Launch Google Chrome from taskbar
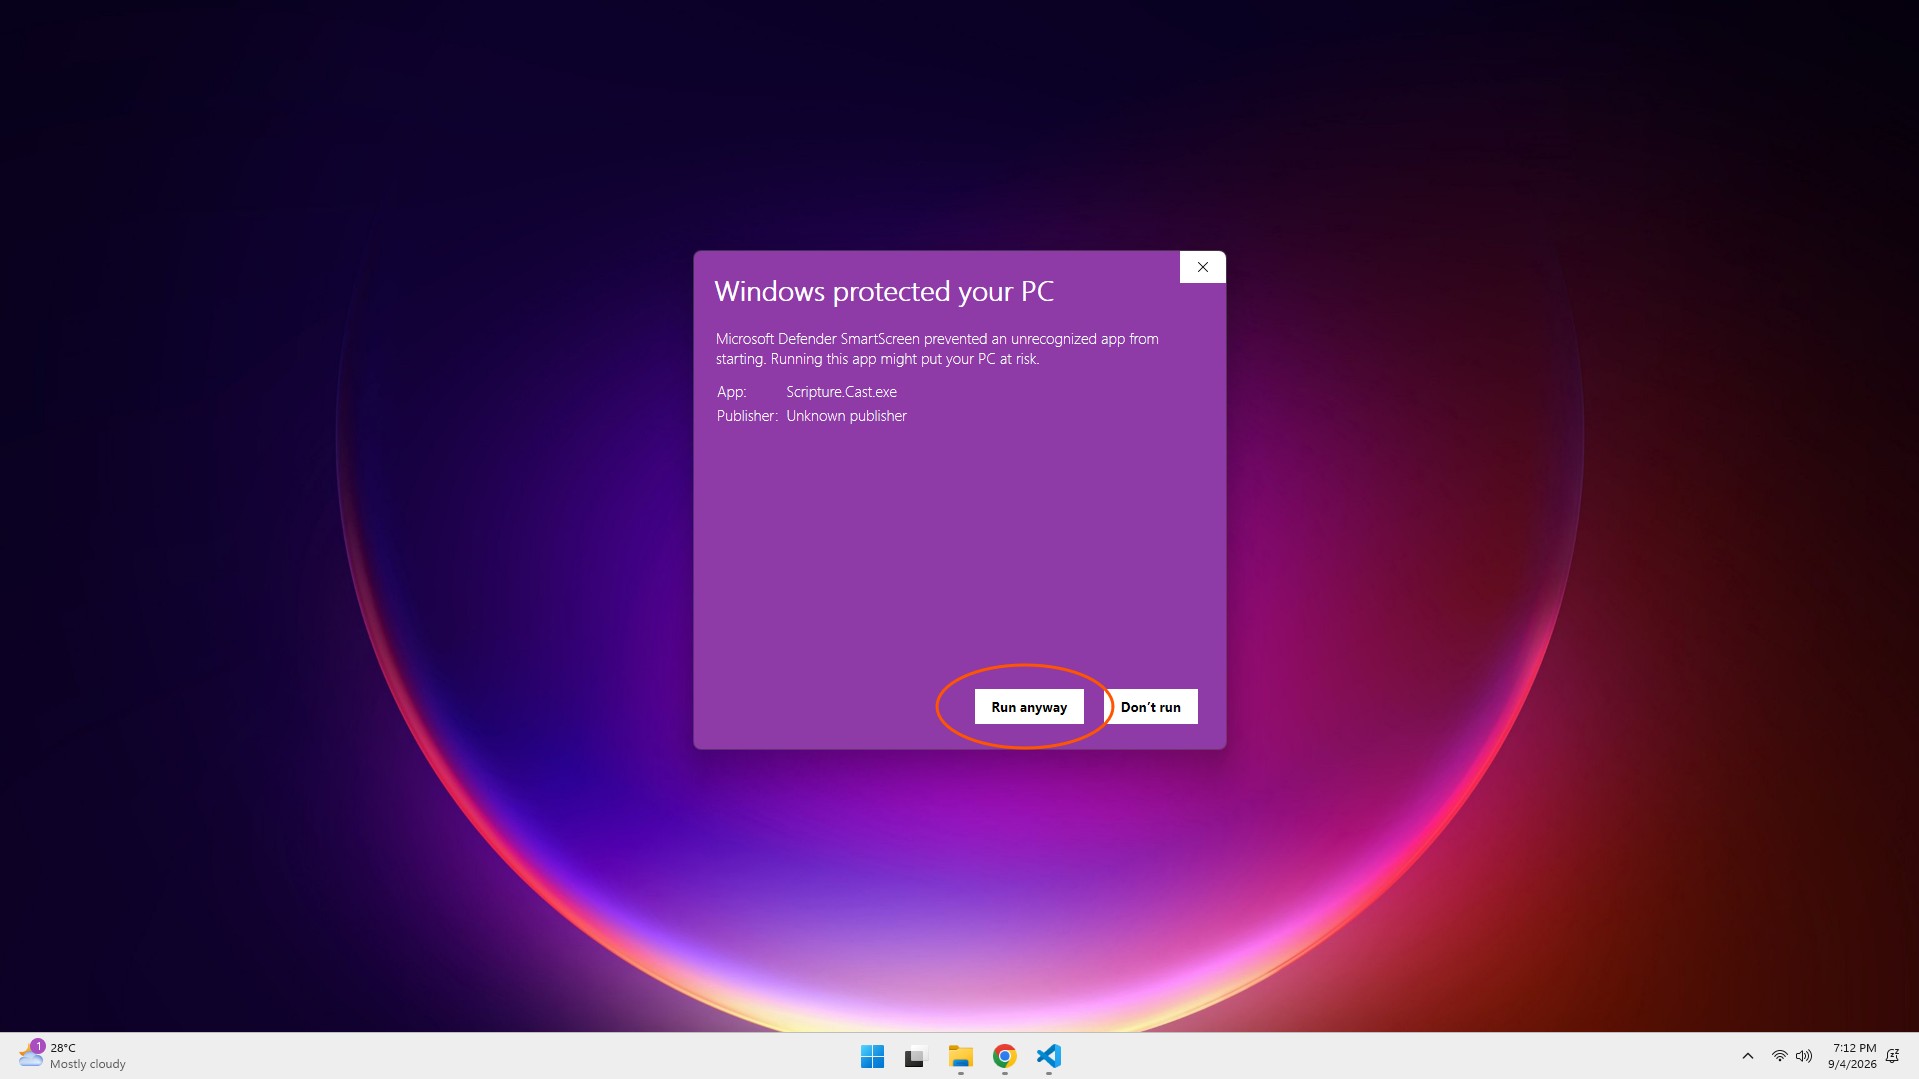 click(1005, 1056)
